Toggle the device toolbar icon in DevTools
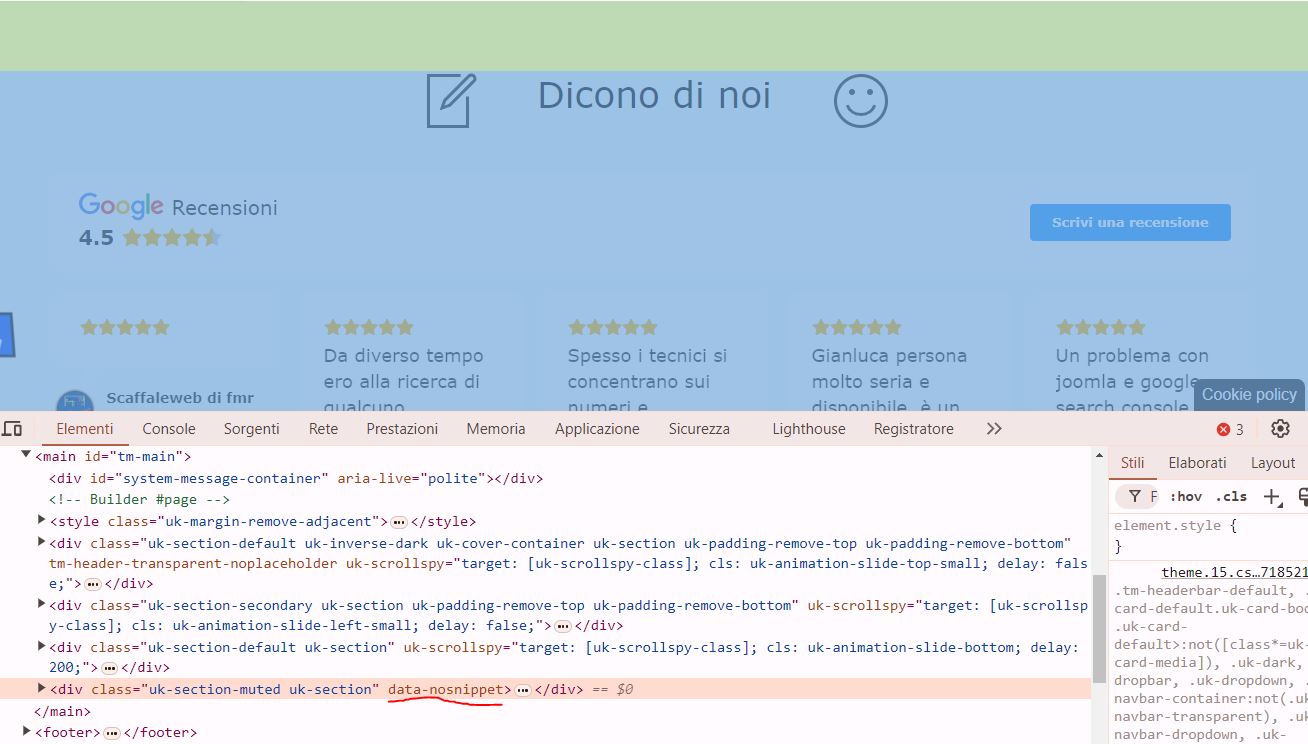1308x744 pixels. coord(14,428)
